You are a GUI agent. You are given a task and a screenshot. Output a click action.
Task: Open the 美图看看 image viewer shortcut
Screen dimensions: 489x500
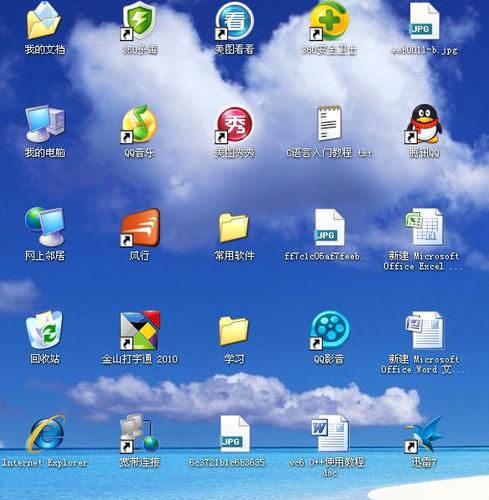click(x=234, y=21)
